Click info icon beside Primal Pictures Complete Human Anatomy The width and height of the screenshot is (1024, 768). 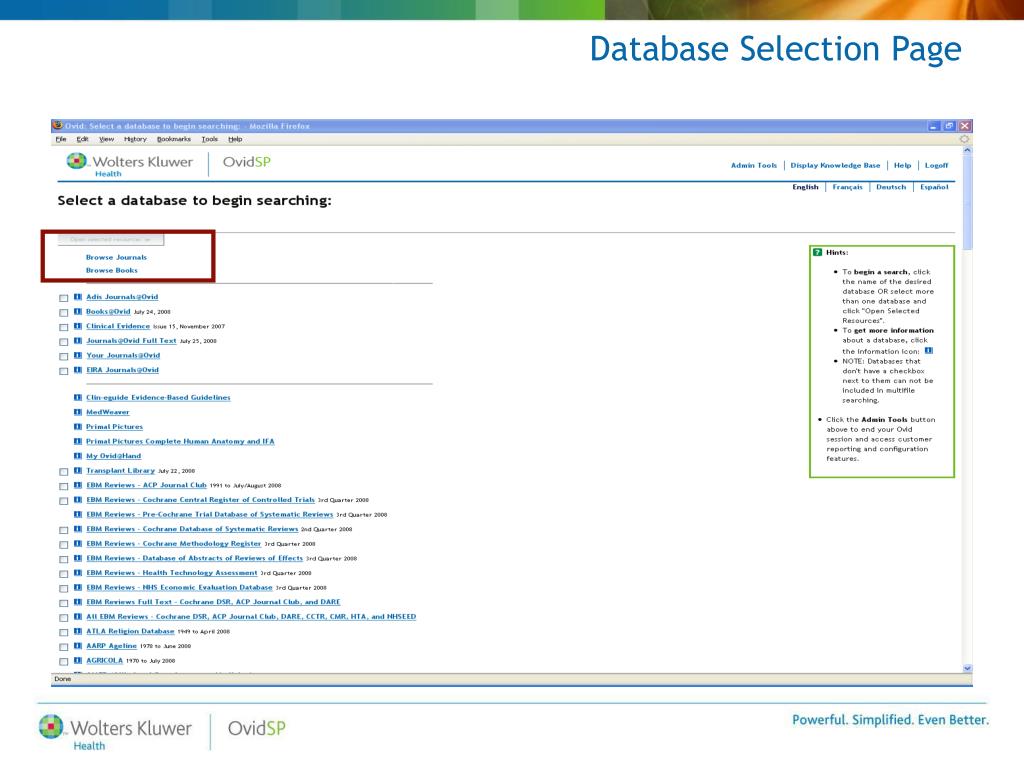[78, 441]
